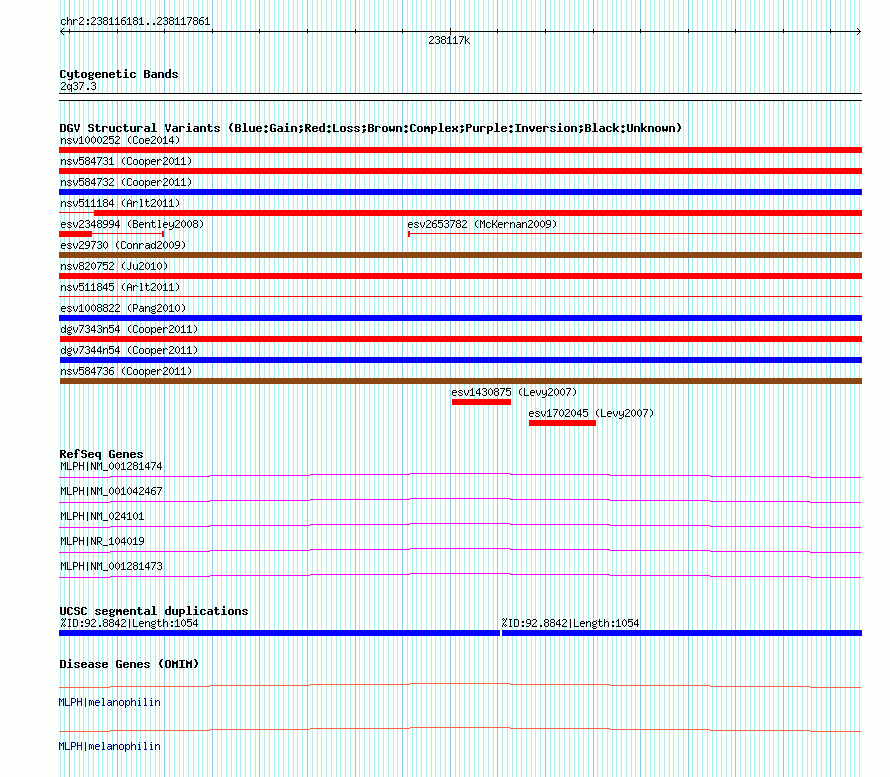Image resolution: width=890 pixels, height=777 pixels.
Task: Select esv2348994 (Bentley2008) variant label
Action: [x=132, y=224]
